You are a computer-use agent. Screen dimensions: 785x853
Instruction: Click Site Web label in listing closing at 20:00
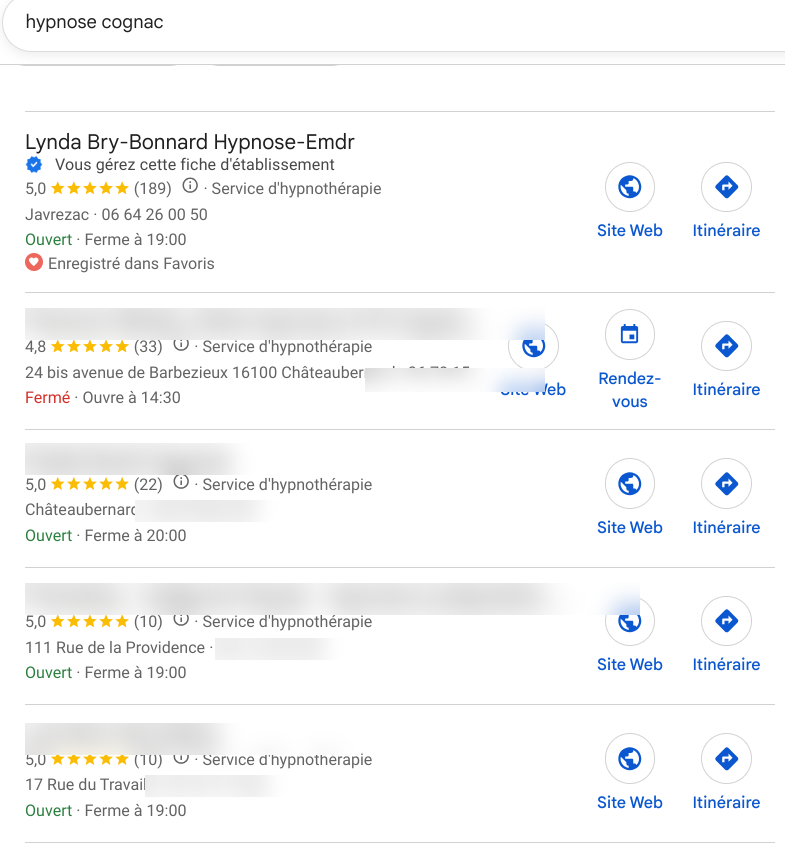pyautogui.click(x=629, y=527)
